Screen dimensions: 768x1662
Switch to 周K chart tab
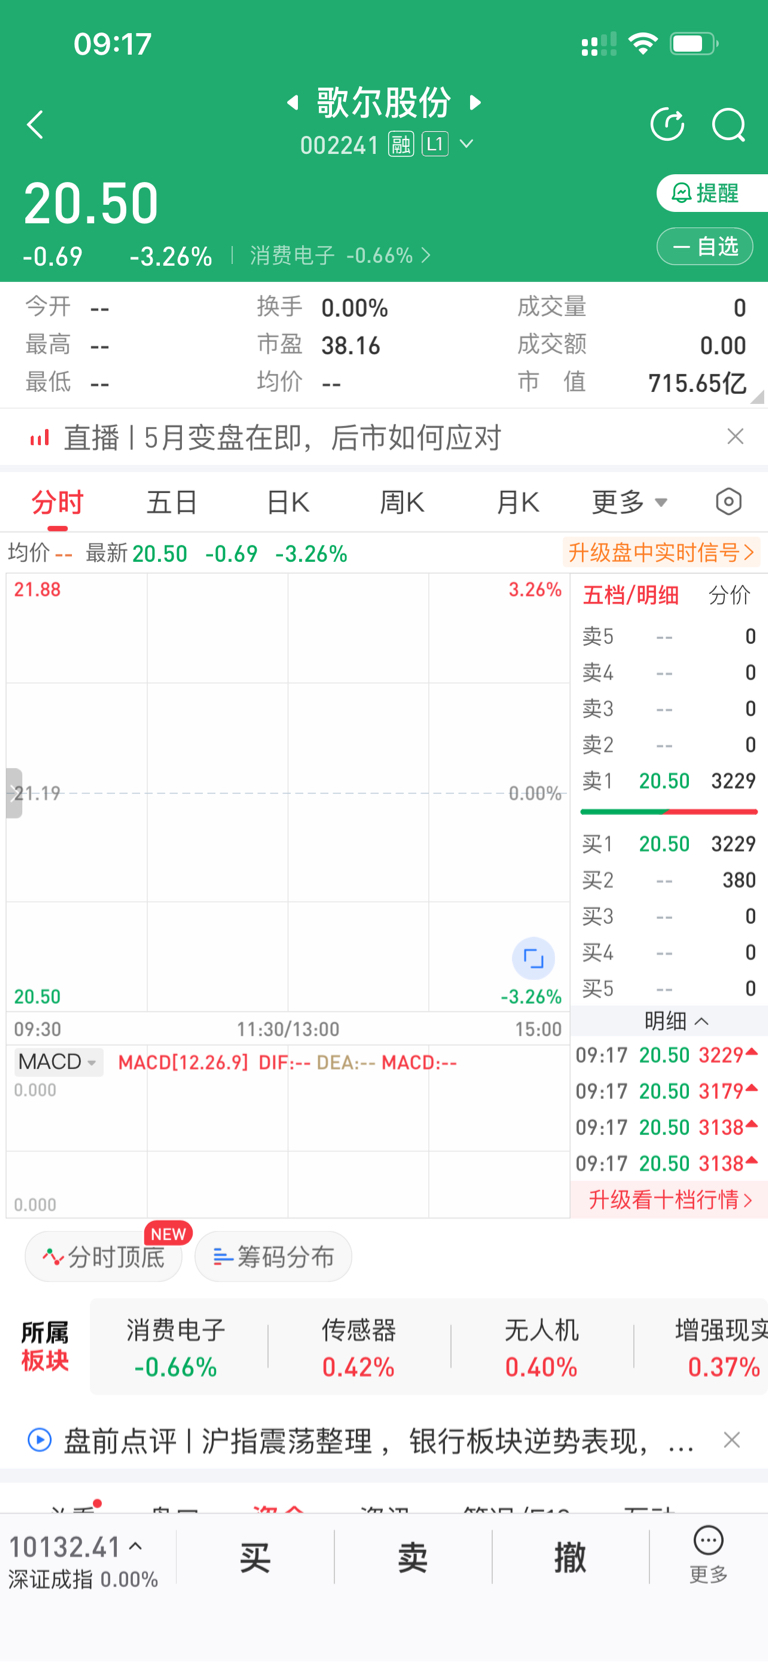402,503
